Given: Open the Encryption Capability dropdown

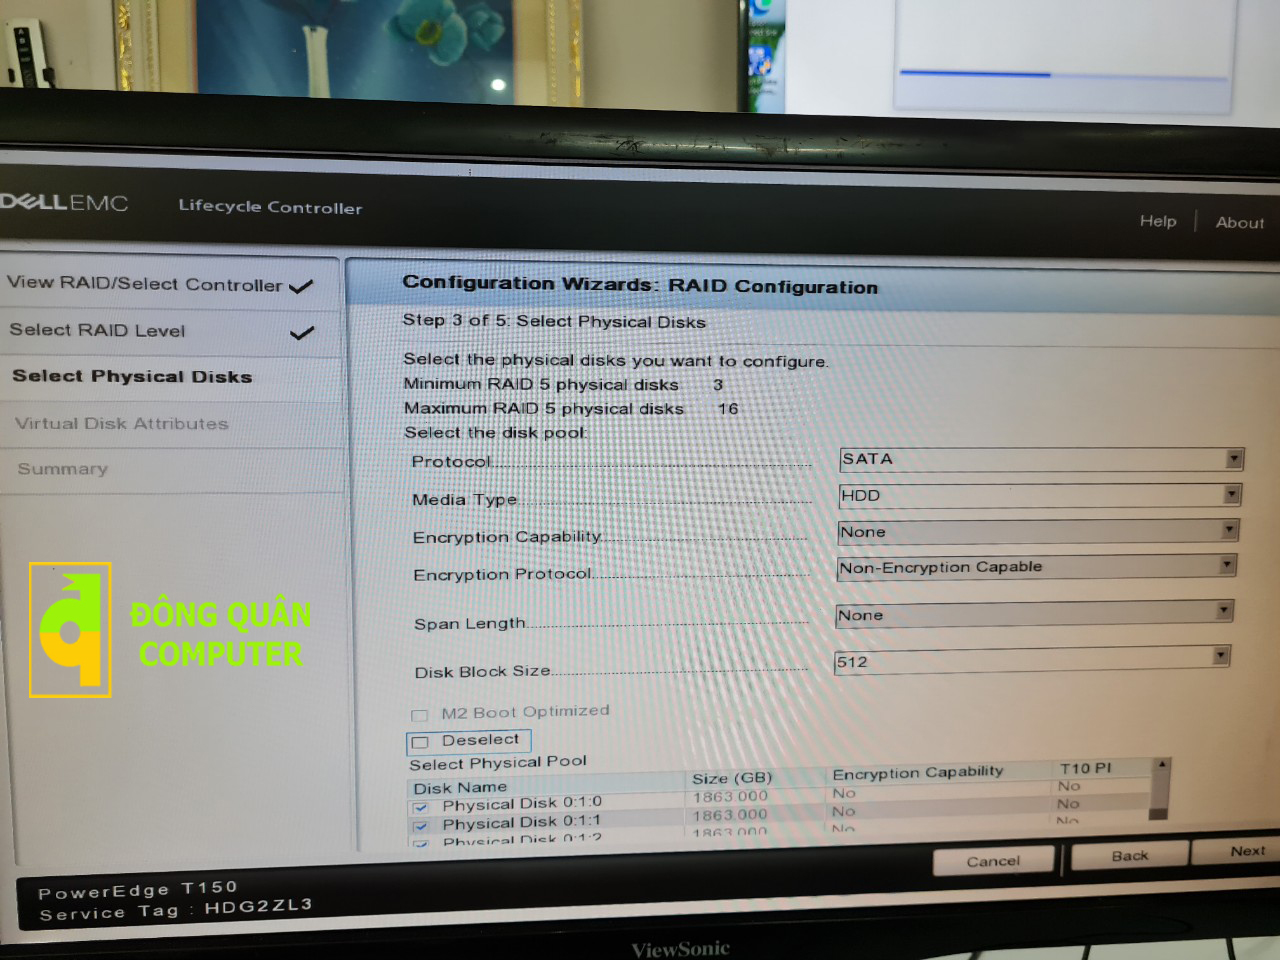Looking at the screenshot, I should point(1038,531).
